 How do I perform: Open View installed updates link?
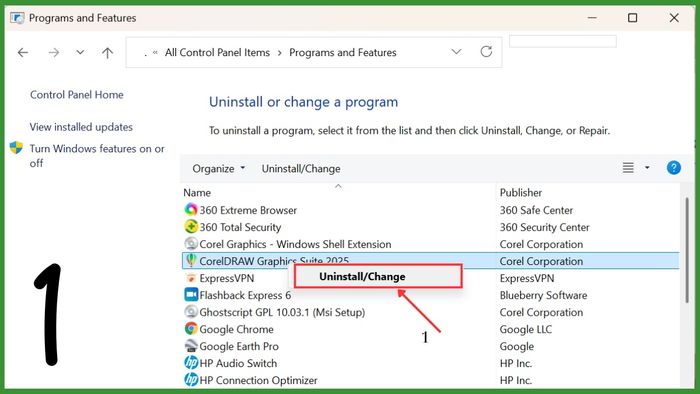tap(81, 127)
